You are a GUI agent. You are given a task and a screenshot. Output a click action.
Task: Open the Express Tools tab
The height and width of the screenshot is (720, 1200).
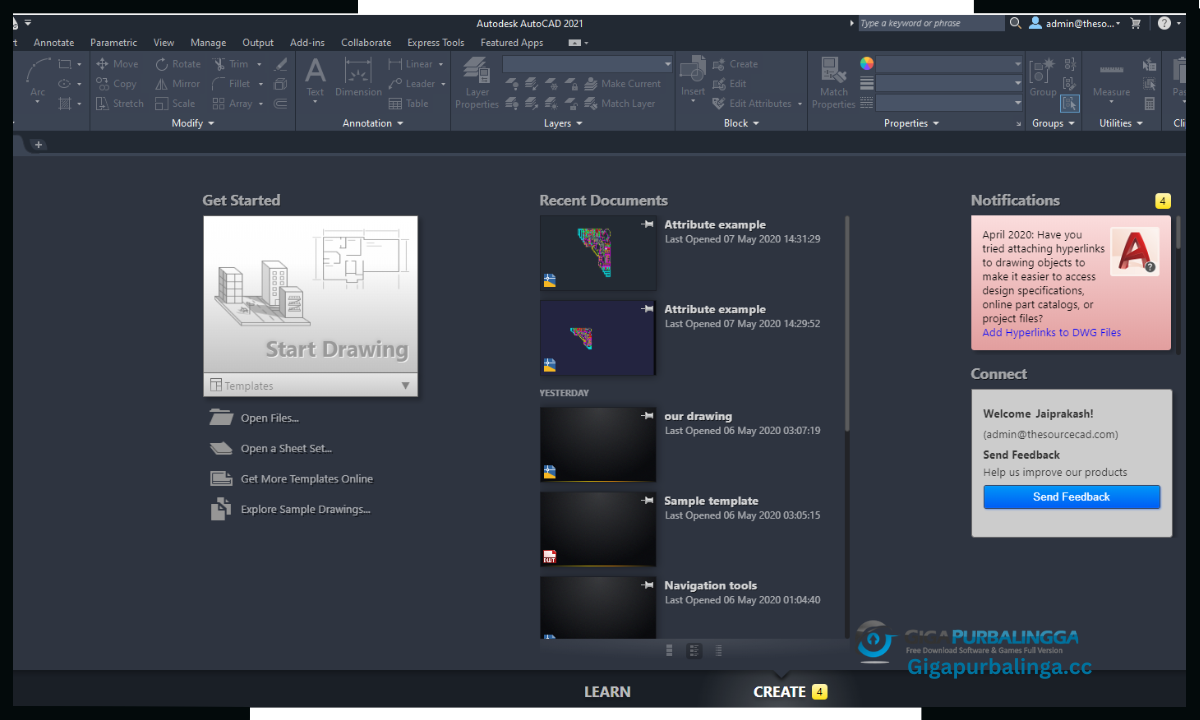pos(436,43)
